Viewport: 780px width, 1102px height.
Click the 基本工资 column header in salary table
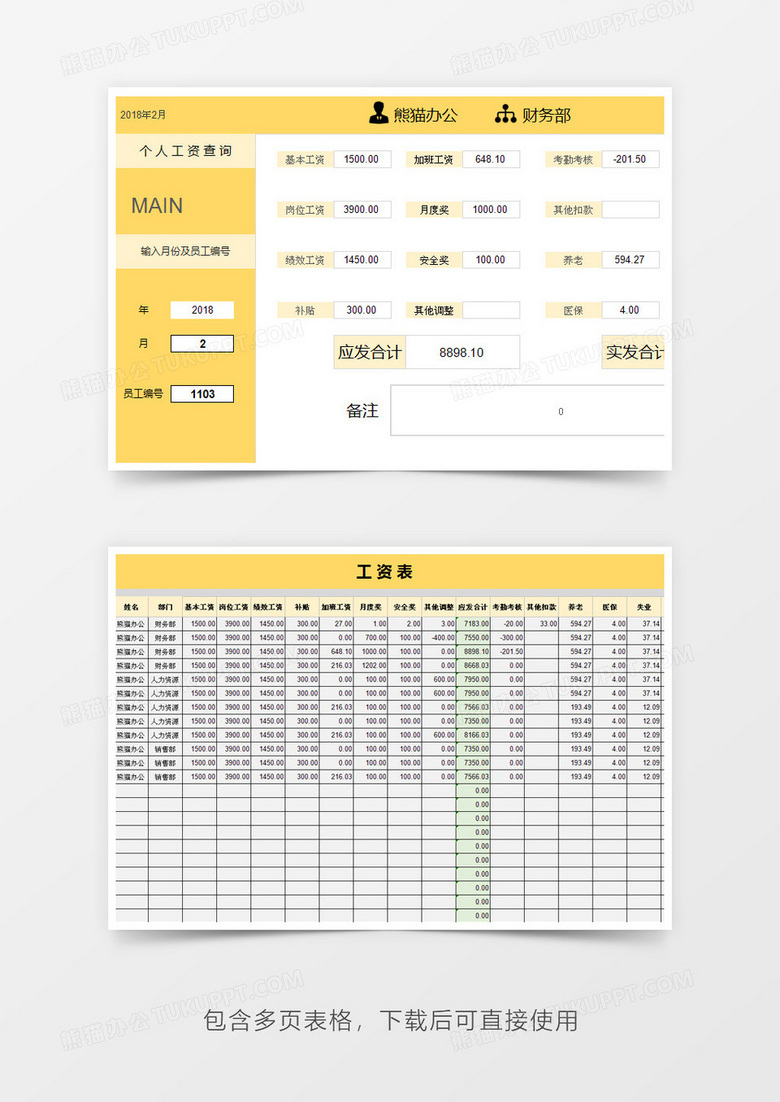coord(200,607)
